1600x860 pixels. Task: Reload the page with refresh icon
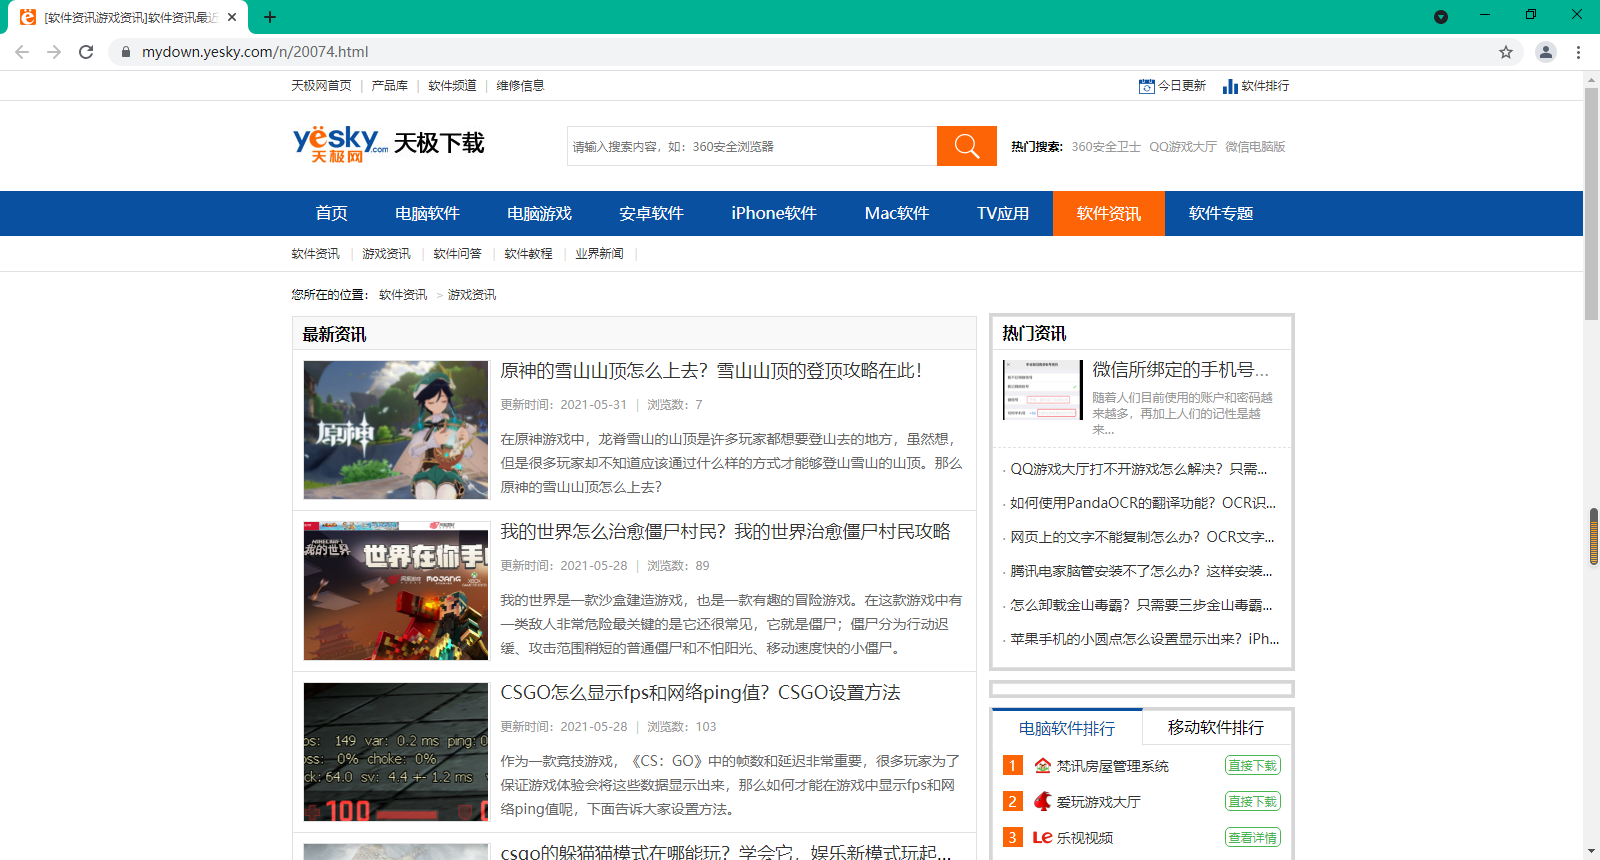click(86, 52)
